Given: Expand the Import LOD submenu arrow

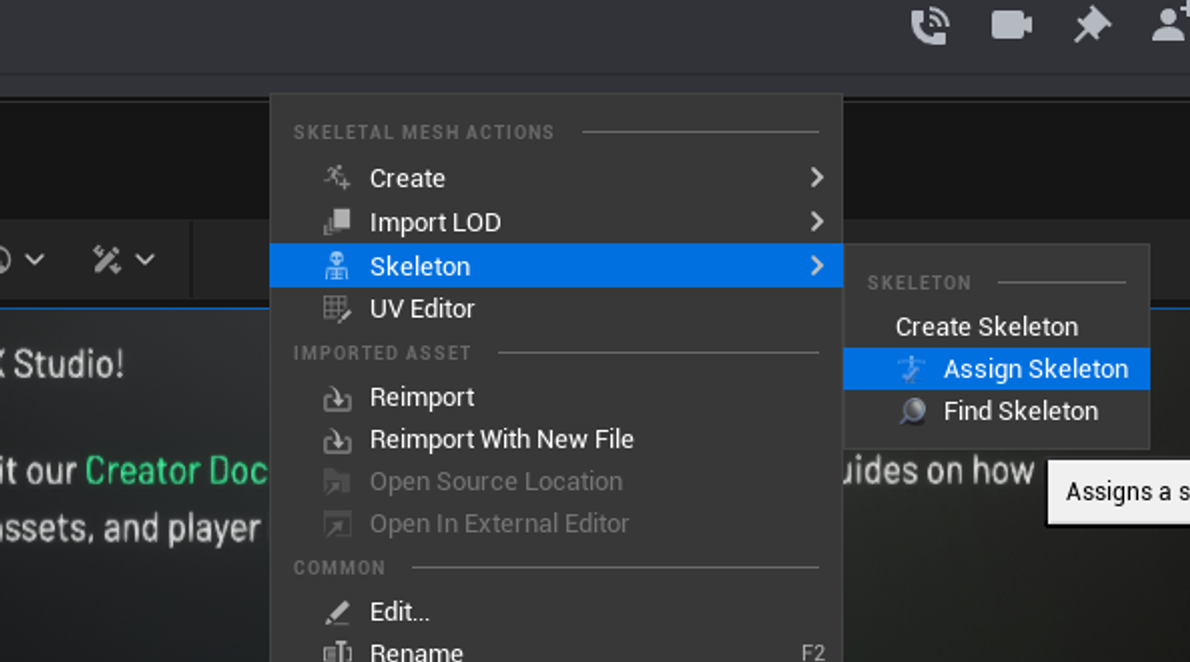Looking at the screenshot, I should point(817,222).
